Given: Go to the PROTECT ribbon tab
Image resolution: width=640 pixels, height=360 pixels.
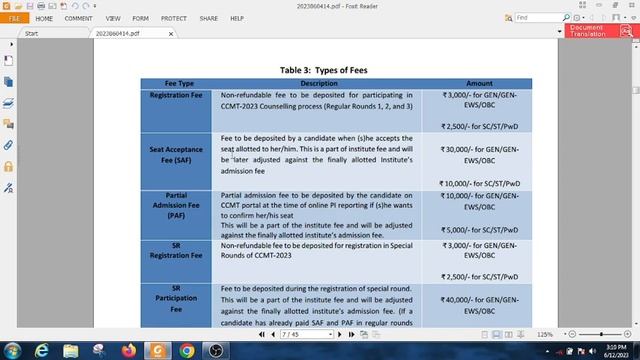Looking at the screenshot, I should (x=173, y=18).
